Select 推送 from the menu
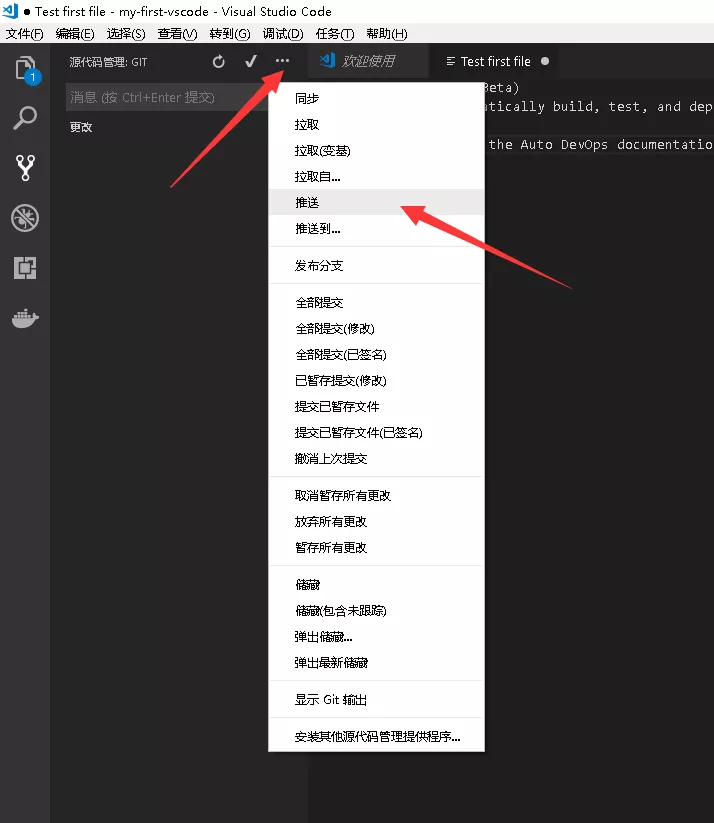The width and height of the screenshot is (714, 823). click(x=376, y=202)
